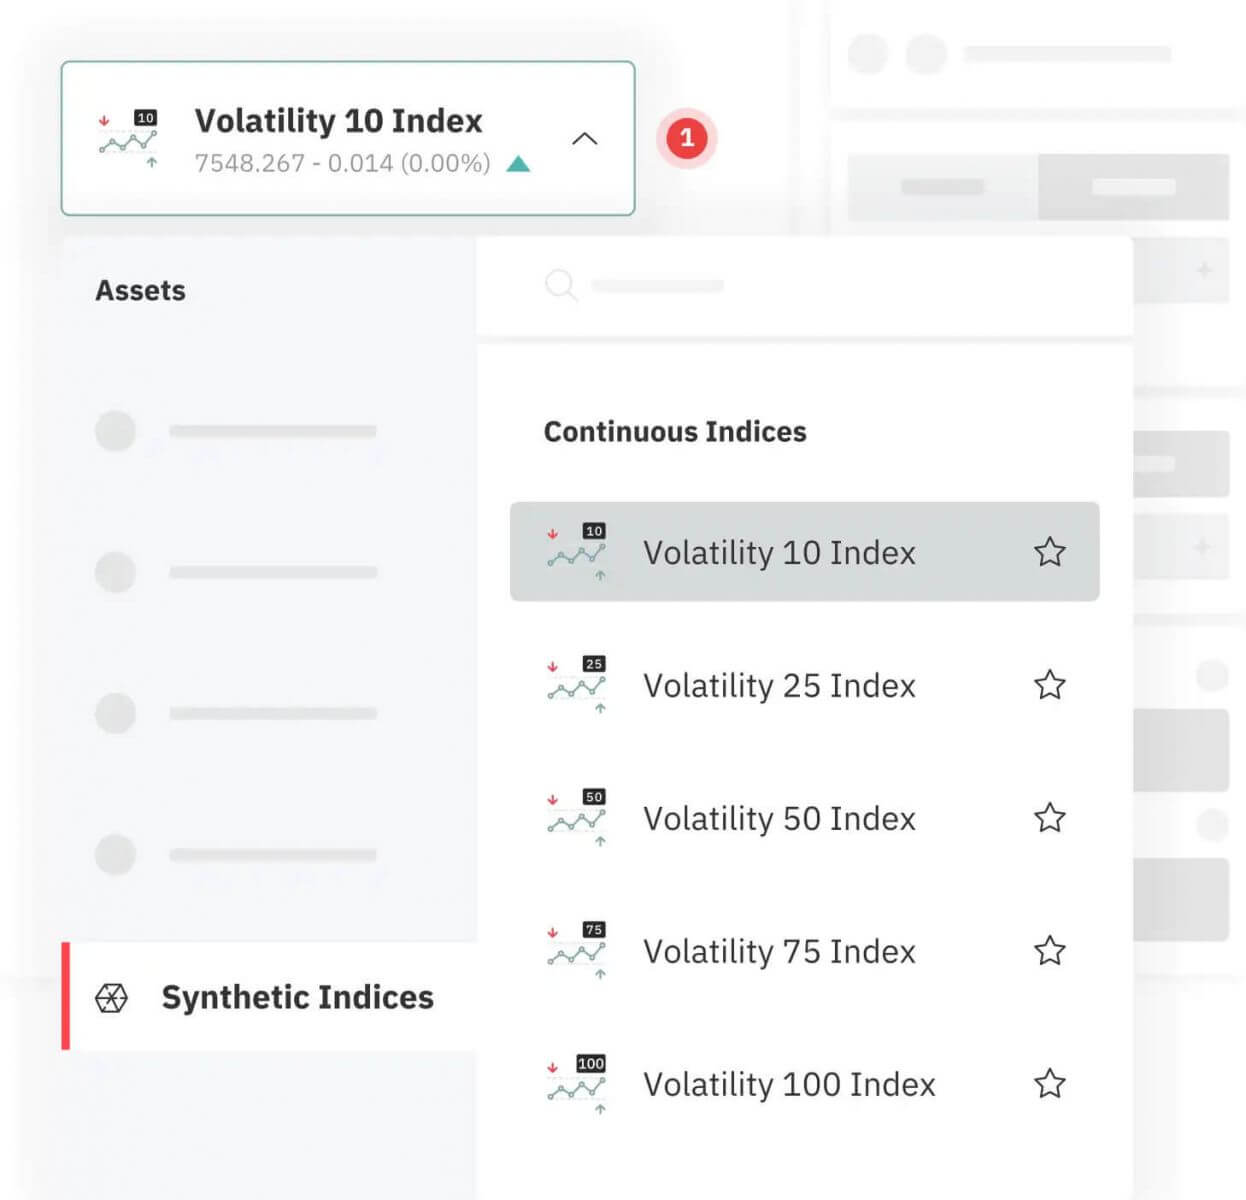Image resolution: width=1246 pixels, height=1200 pixels.
Task: Star the Volatility 100 Index
Action: [x=1050, y=1084]
